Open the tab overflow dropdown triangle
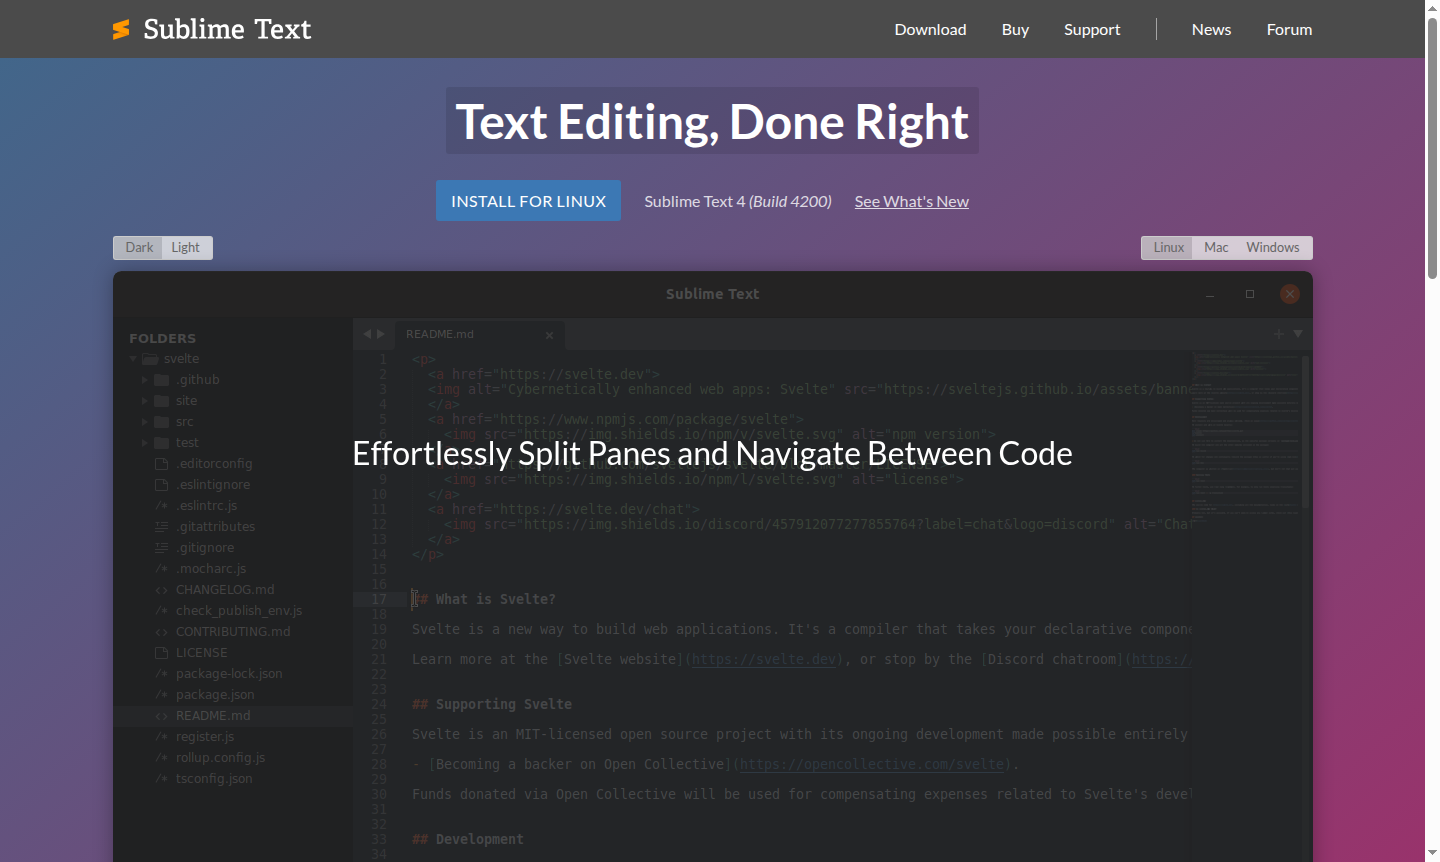This screenshot has height=862, width=1440. pyautogui.click(x=1298, y=334)
